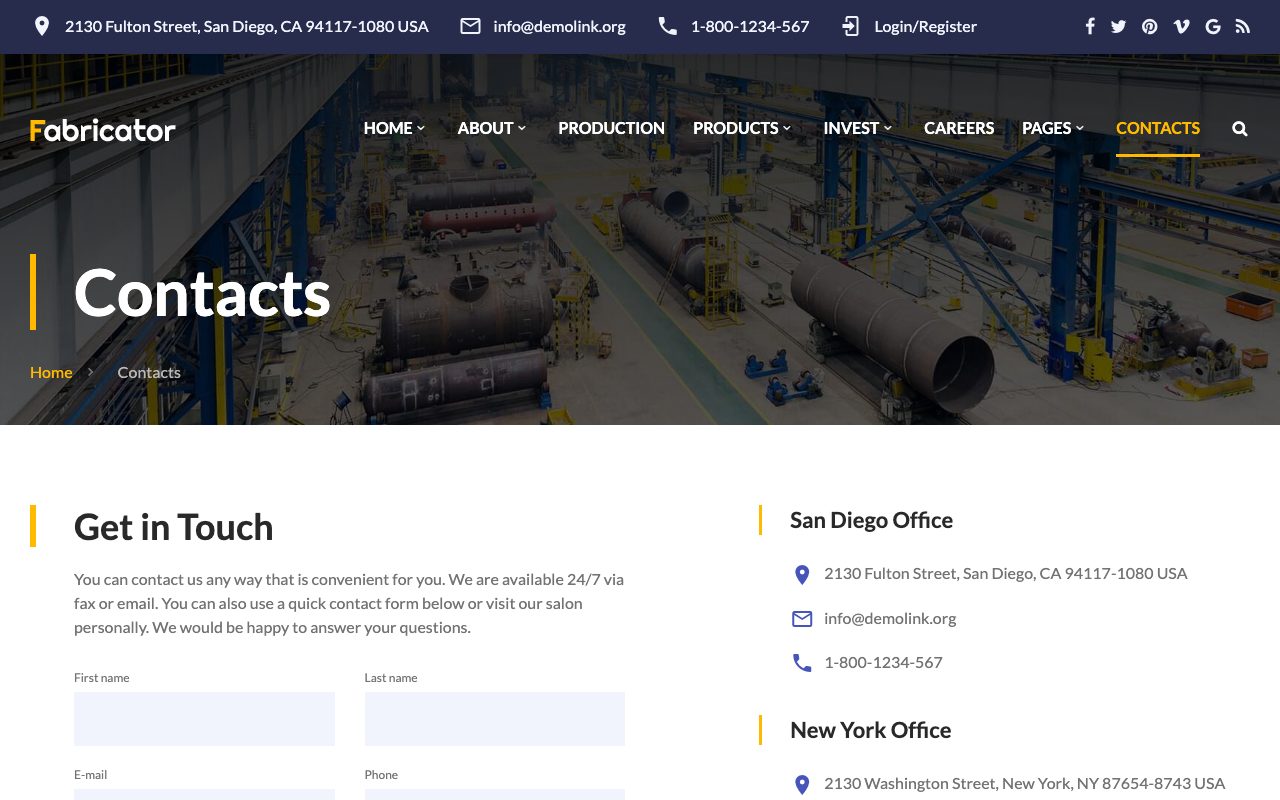Visit the Pinterest social icon
The image size is (1280, 800).
[1150, 26]
